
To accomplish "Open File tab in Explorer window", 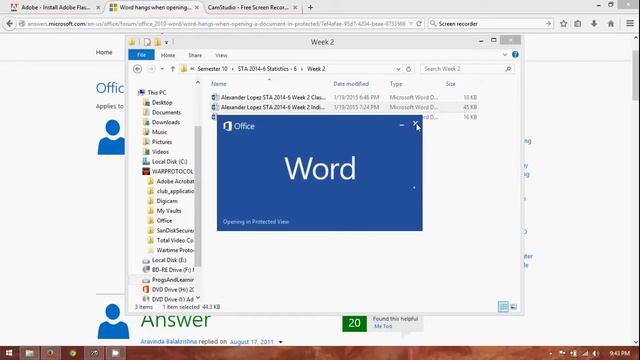I will [x=141, y=55].
